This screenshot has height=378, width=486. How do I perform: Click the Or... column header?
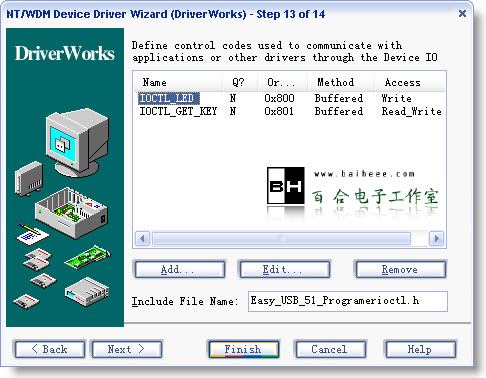[x=282, y=82]
